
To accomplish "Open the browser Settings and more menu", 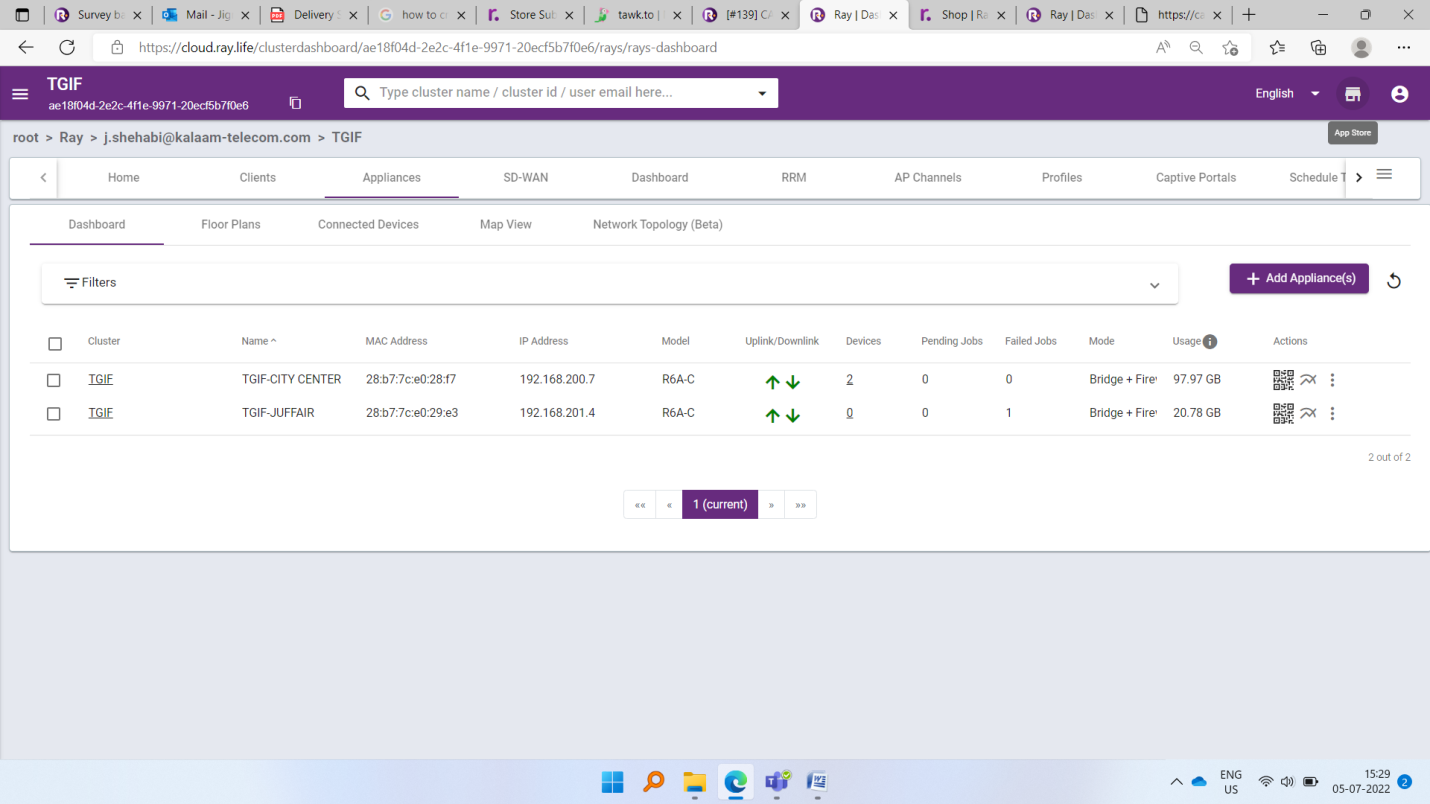I will (x=1404, y=47).
